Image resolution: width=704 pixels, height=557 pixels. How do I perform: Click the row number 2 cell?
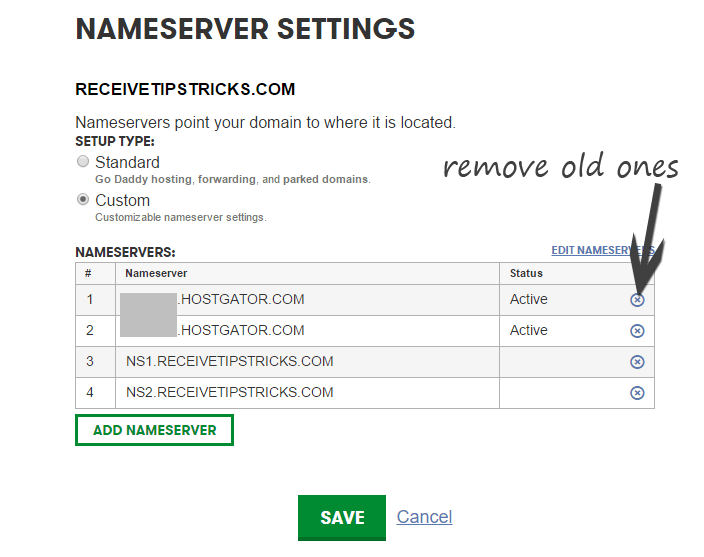coord(96,331)
